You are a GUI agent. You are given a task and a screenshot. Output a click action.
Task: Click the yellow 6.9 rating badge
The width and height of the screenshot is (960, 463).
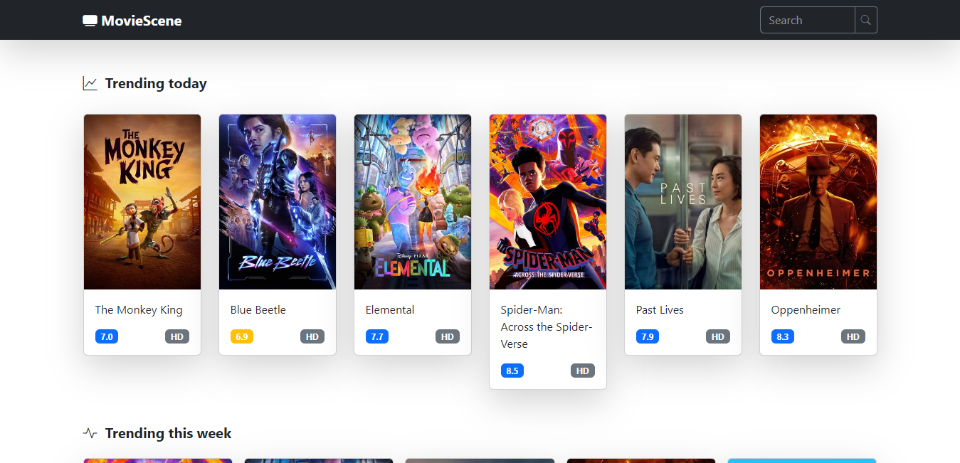click(242, 337)
